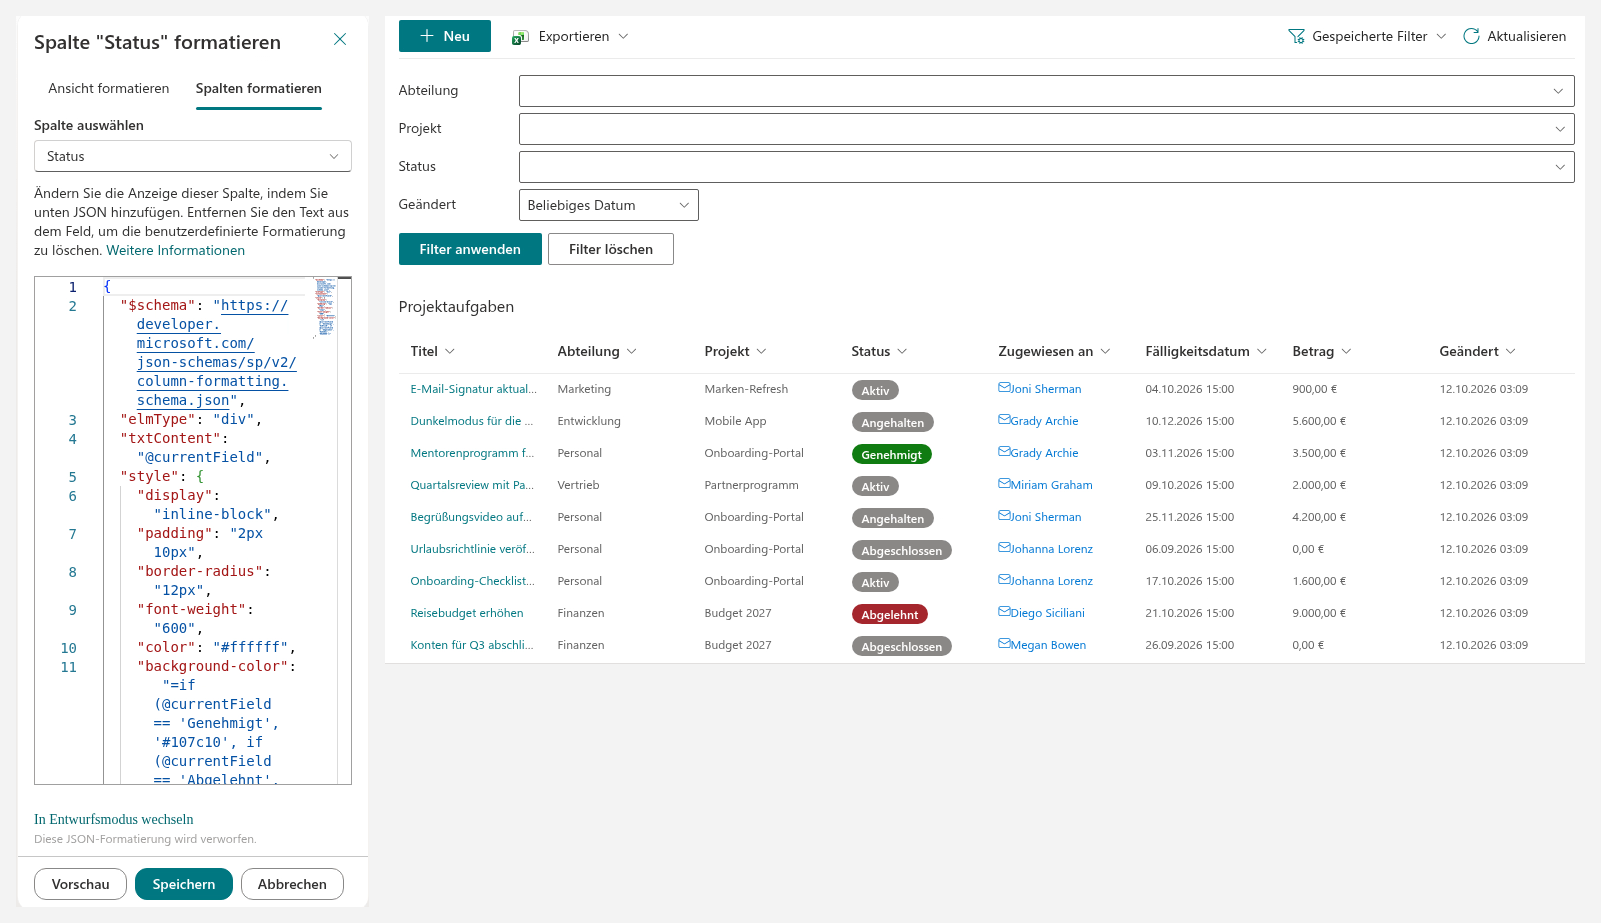Click mail icon next to Diego Siciliani

pos(1004,612)
